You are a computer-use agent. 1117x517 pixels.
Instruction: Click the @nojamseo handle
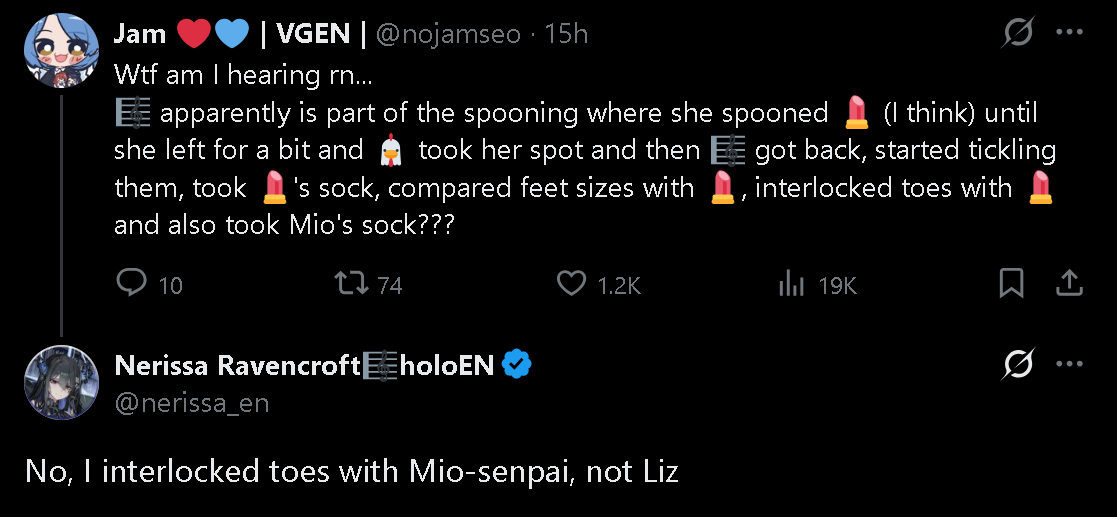pyautogui.click(x=448, y=34)
